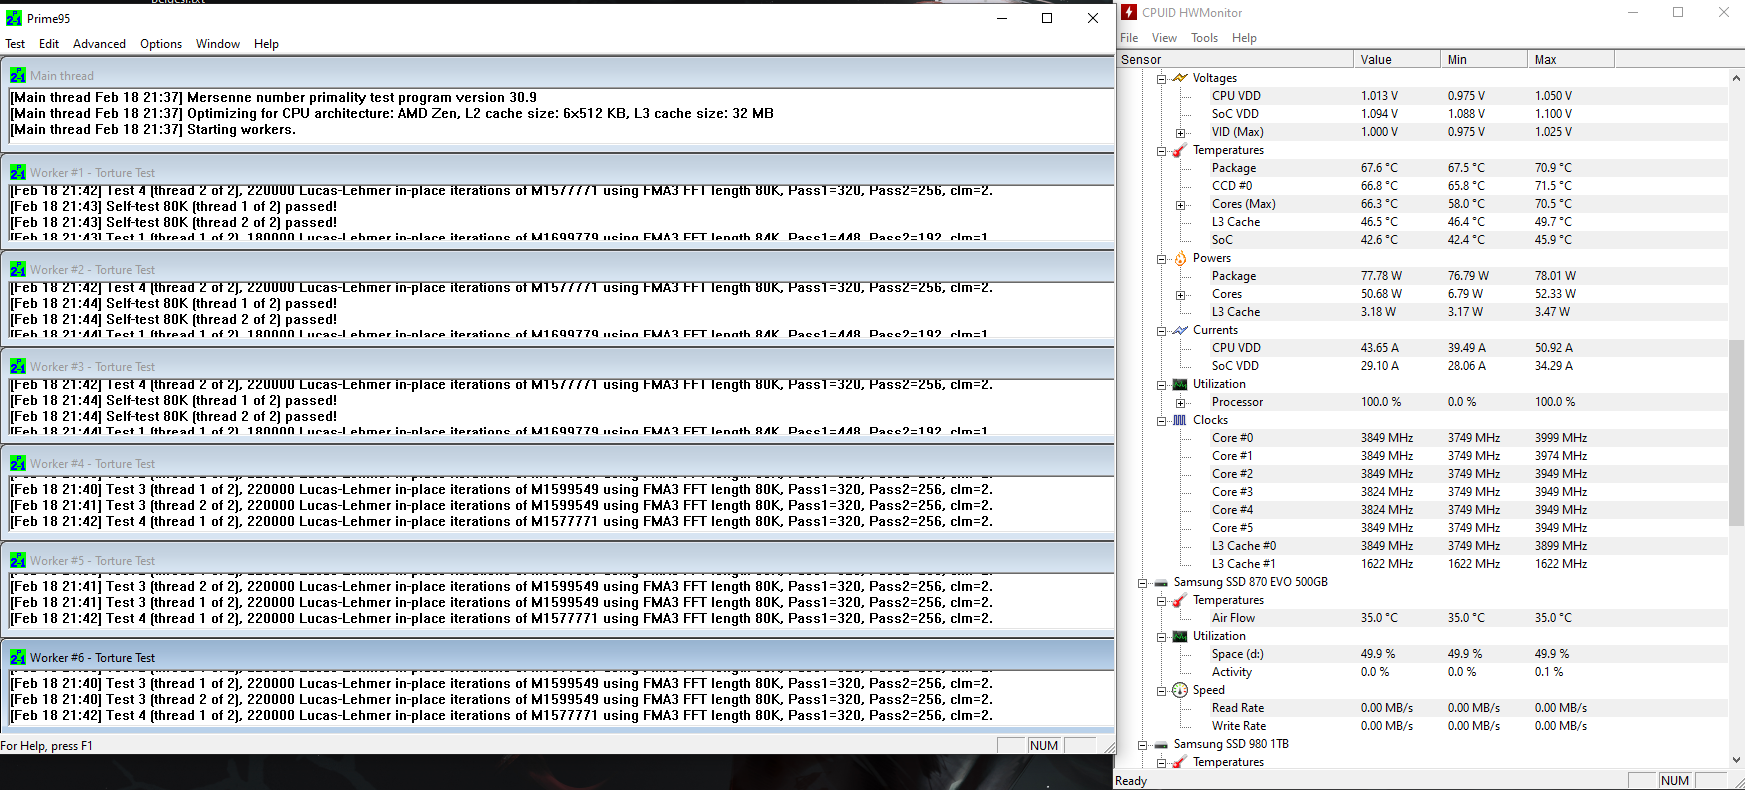1745x790 pixels.
Task: Click Worker #1 Torture Test window icon
Action: pos(18,172)
